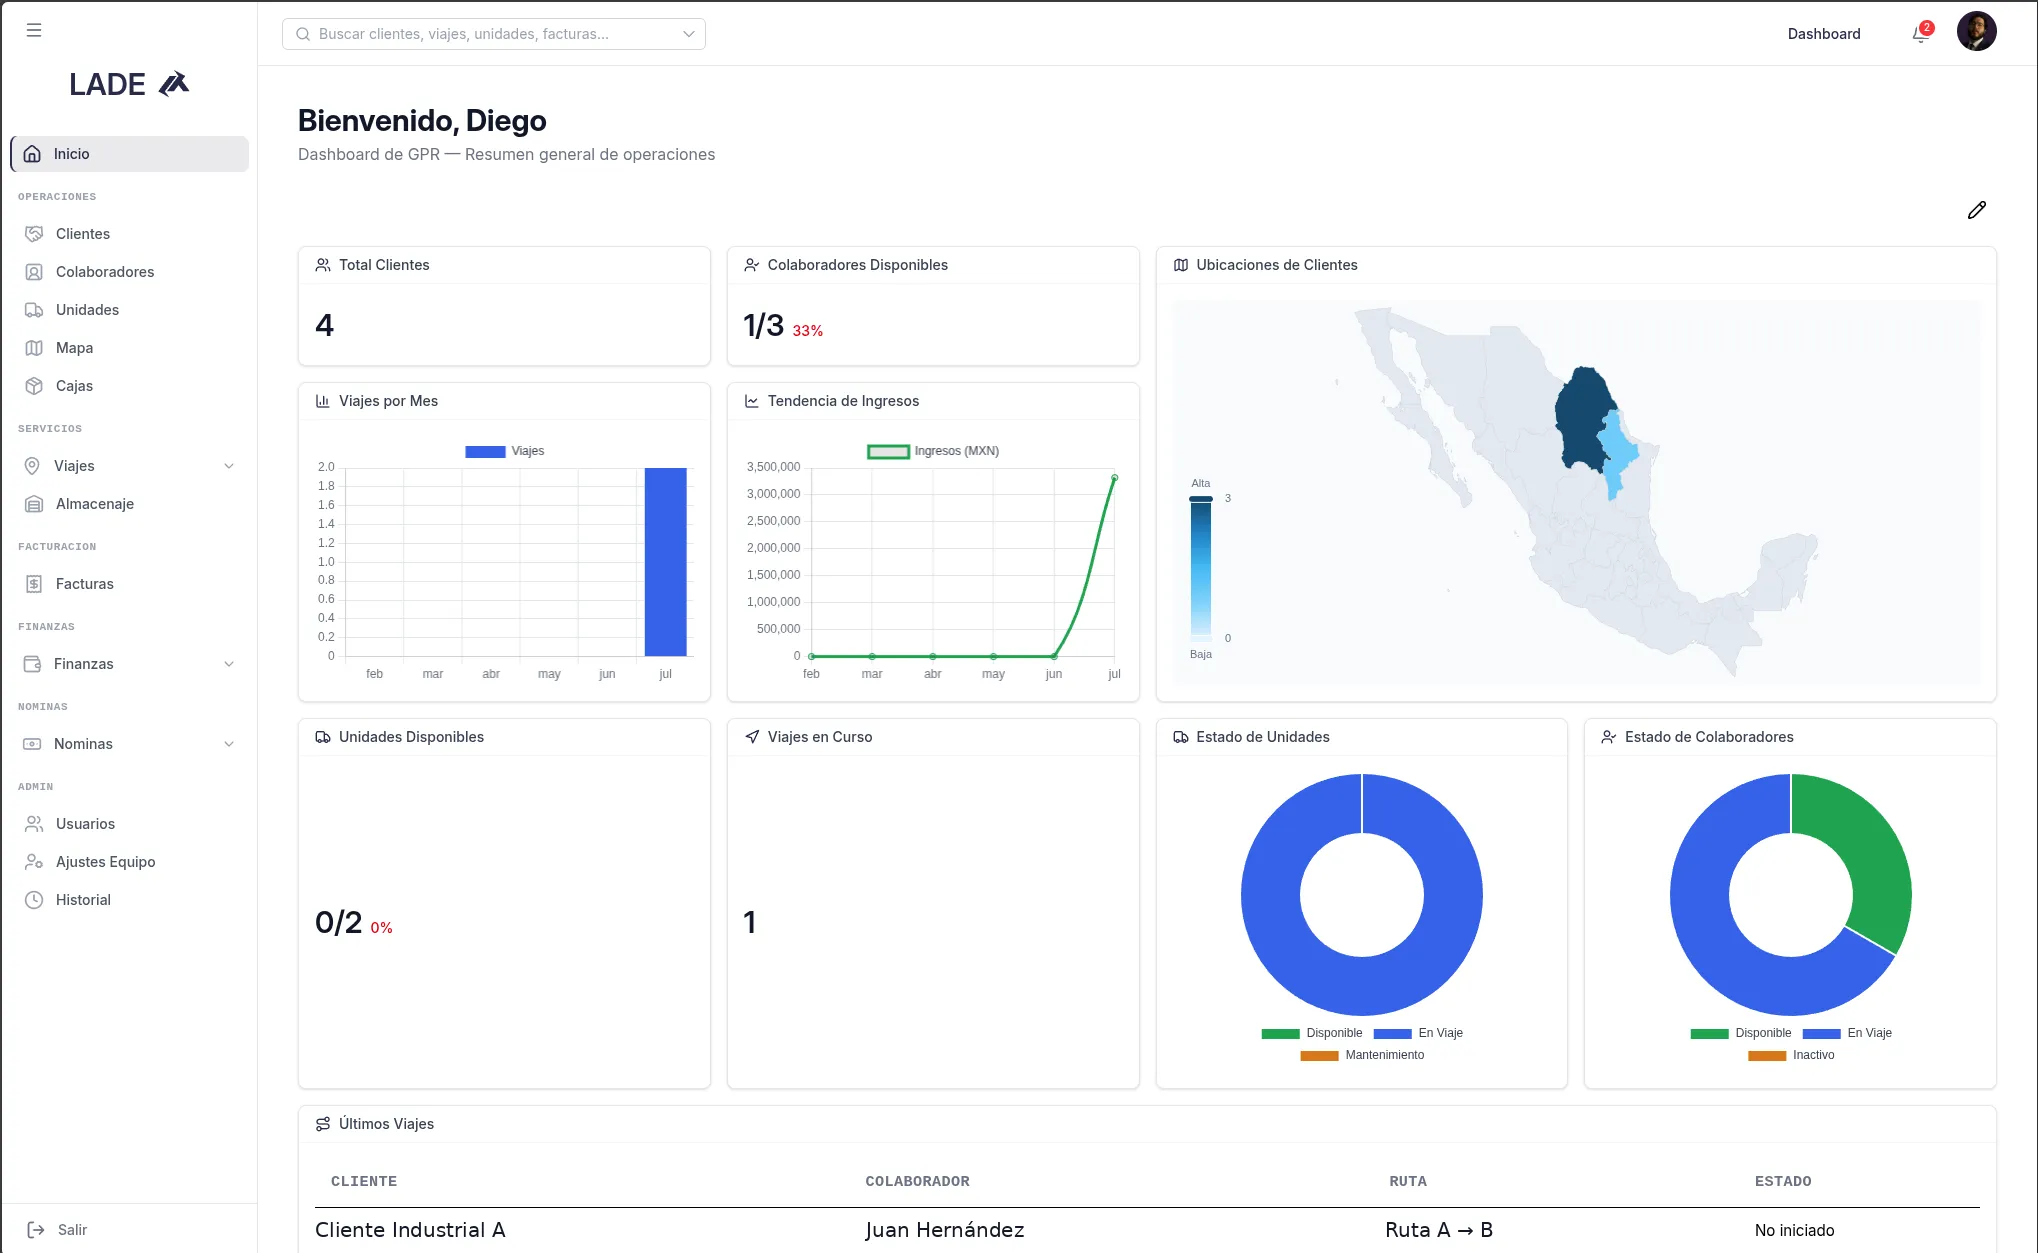Open the notifications bell
This screenshot has height=1253, width=2038.
pyautogui.click(x=1920, y=34)
